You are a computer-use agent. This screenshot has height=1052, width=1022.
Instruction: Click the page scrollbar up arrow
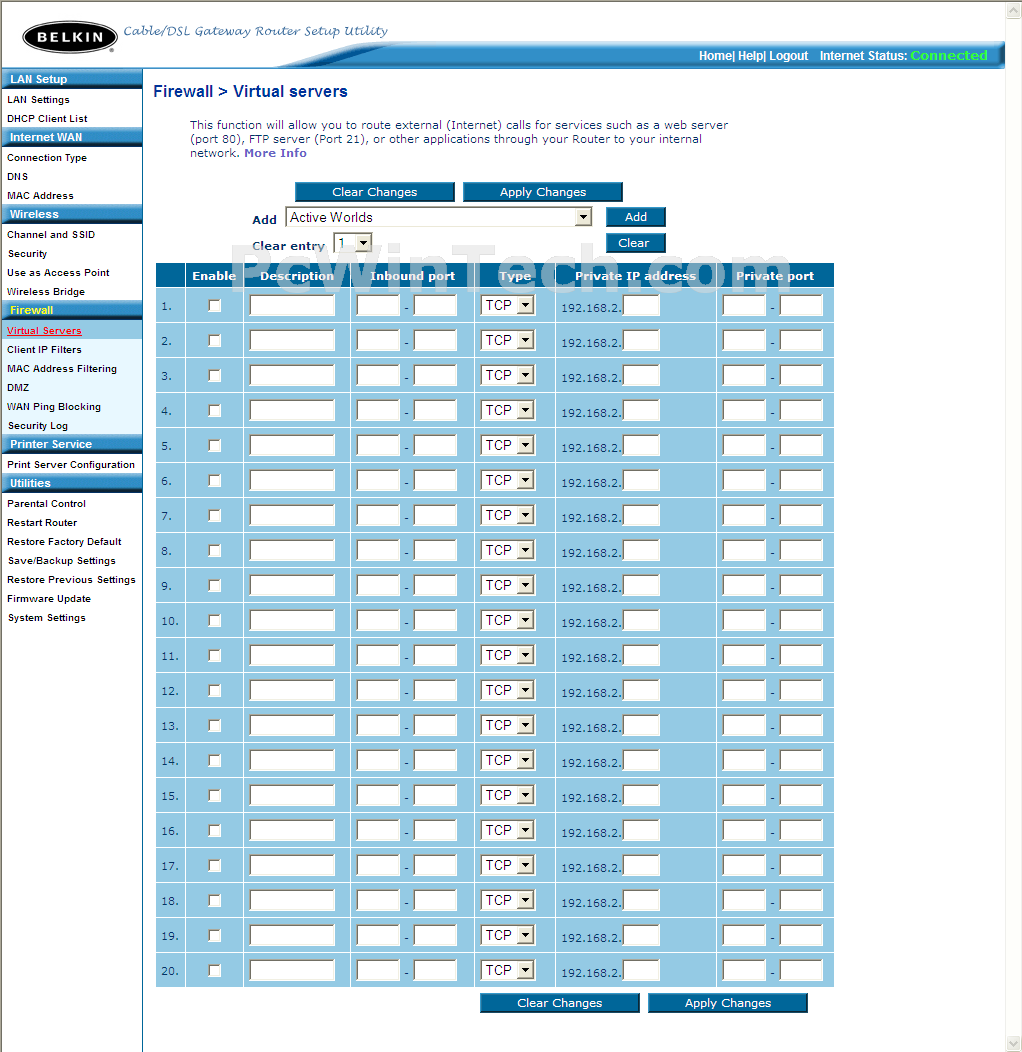click(x=1014, y=11)
